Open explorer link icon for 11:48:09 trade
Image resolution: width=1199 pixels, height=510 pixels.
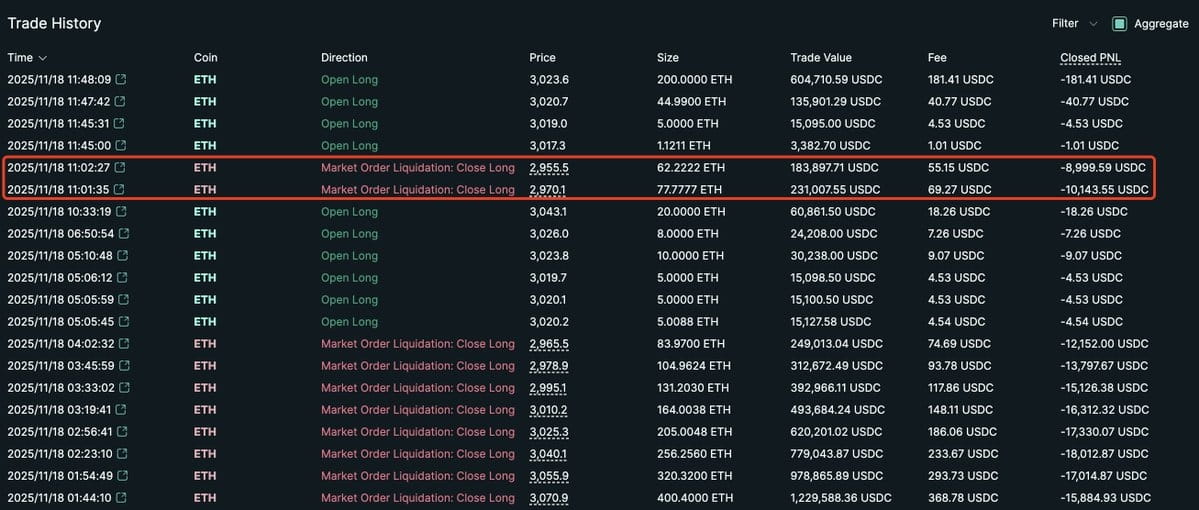[x=121, y=80]
